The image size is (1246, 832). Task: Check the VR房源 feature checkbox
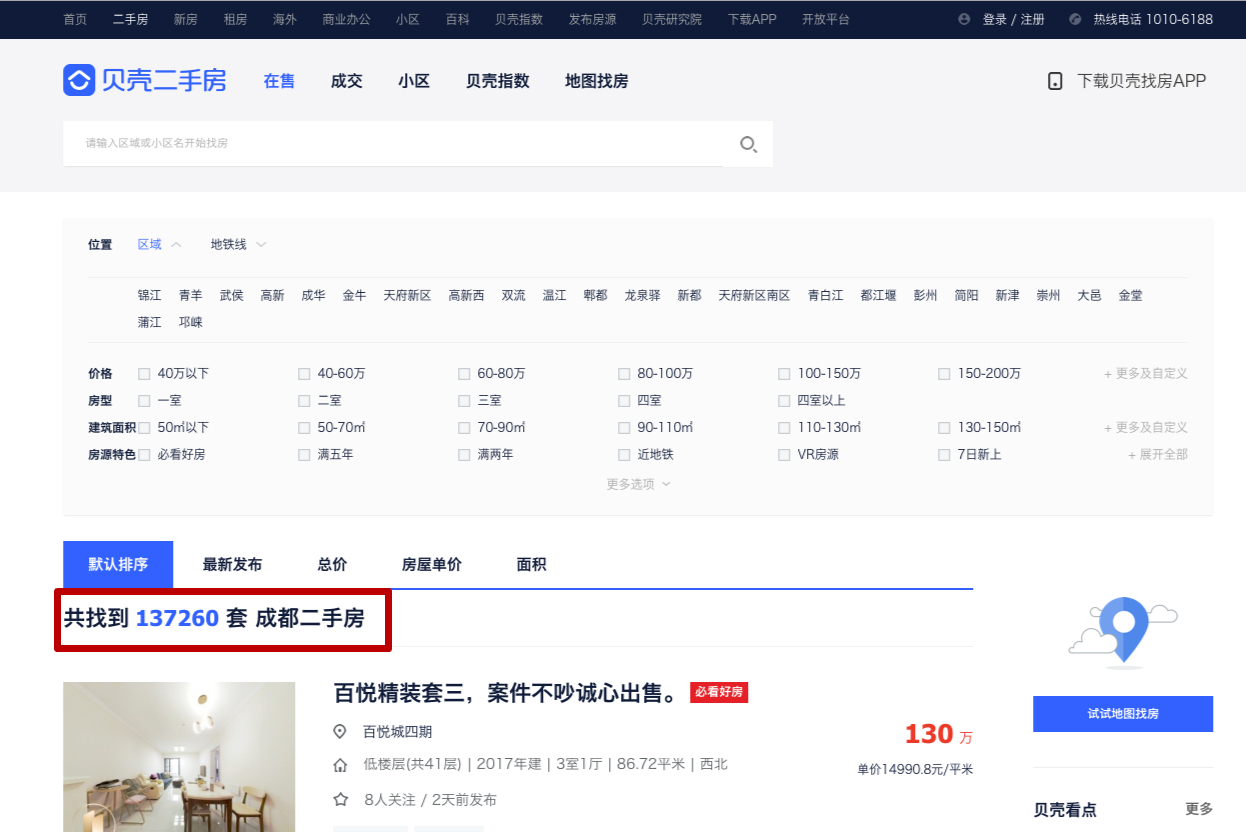click(x=784, y=455)
